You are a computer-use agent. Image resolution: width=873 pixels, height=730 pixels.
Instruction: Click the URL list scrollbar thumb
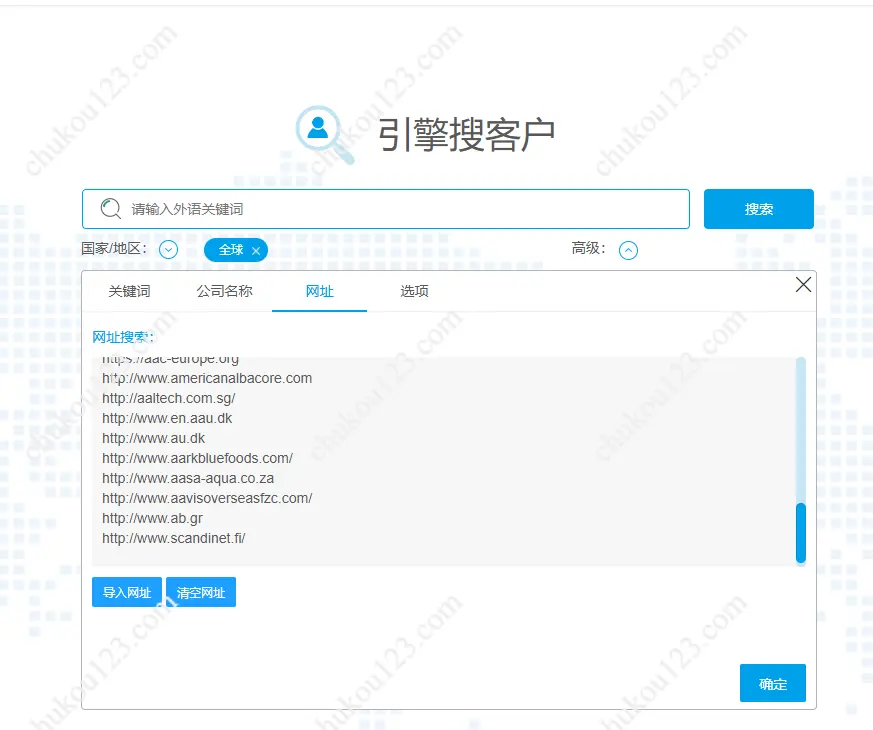pyautogui.click(x=800, y=533)
